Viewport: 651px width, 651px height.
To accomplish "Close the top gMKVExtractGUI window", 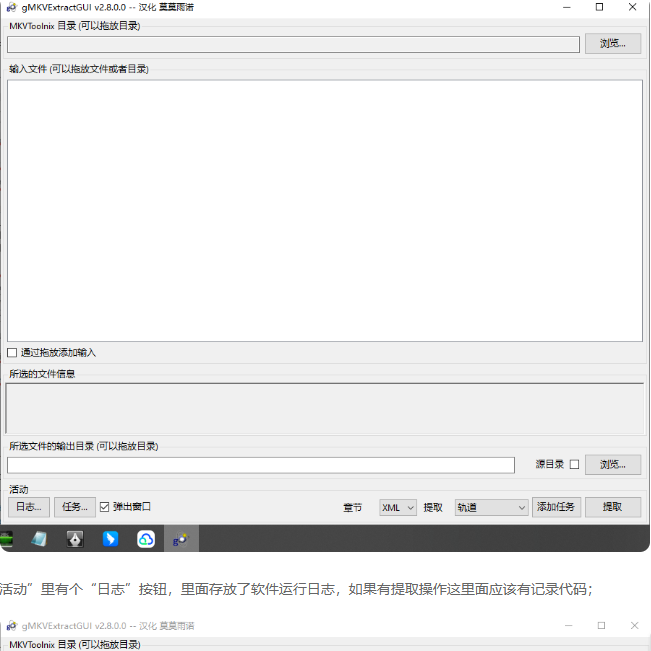I will point(632,7).
